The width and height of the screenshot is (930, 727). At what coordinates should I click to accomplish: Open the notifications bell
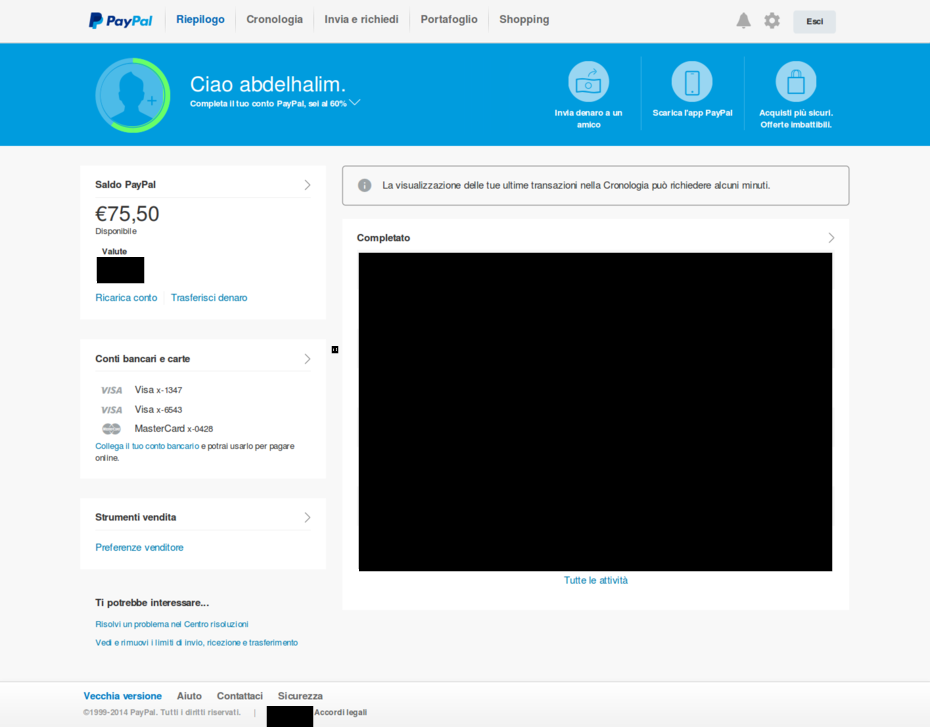click(x=743, y=21)
